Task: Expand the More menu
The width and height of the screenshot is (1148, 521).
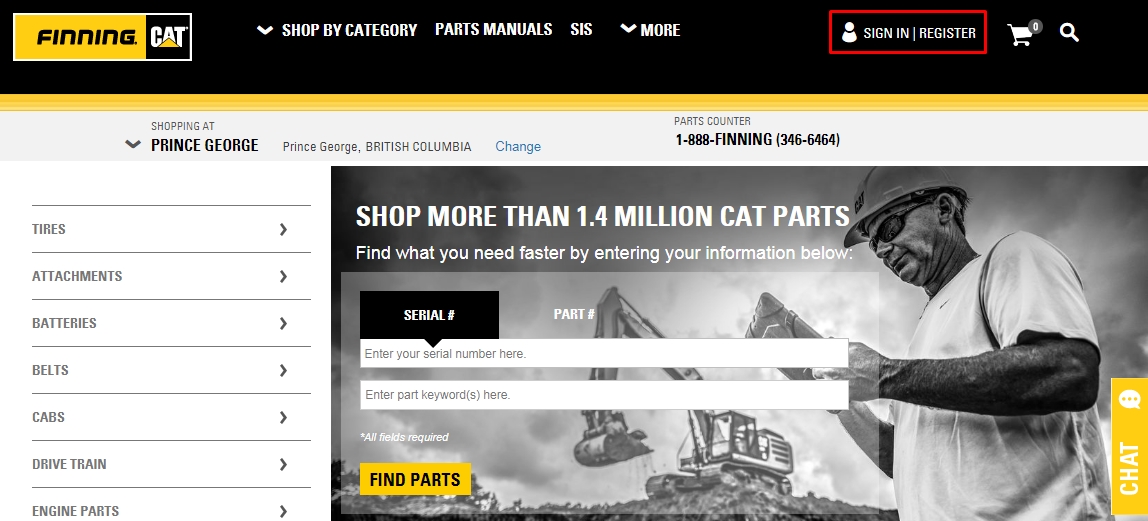Action: 650,30
